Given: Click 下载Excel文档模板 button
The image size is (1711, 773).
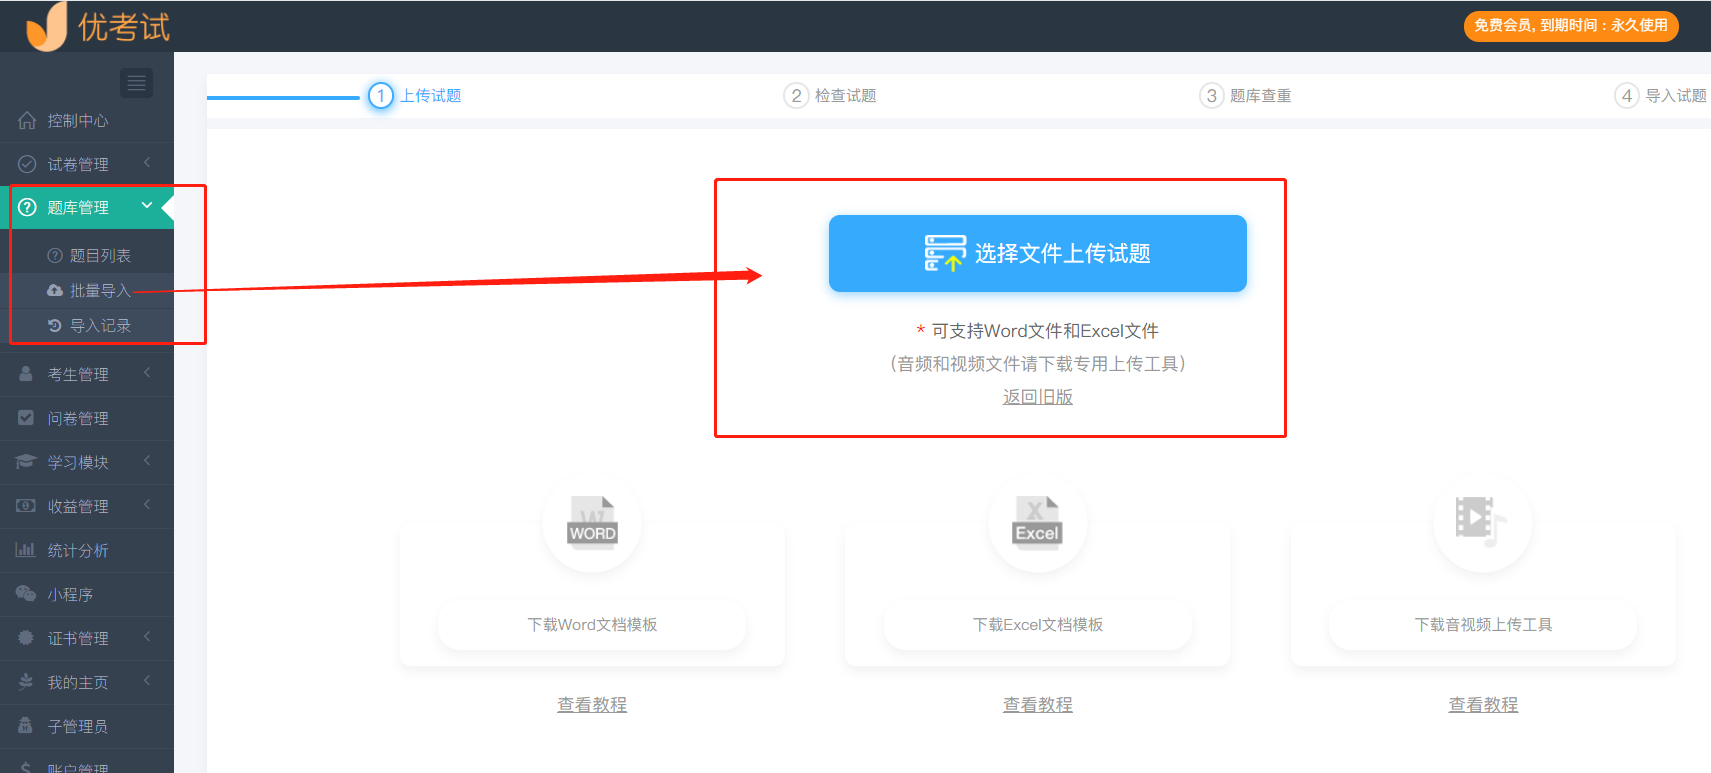Looking at the screenshot, I should coord(1037,624).
